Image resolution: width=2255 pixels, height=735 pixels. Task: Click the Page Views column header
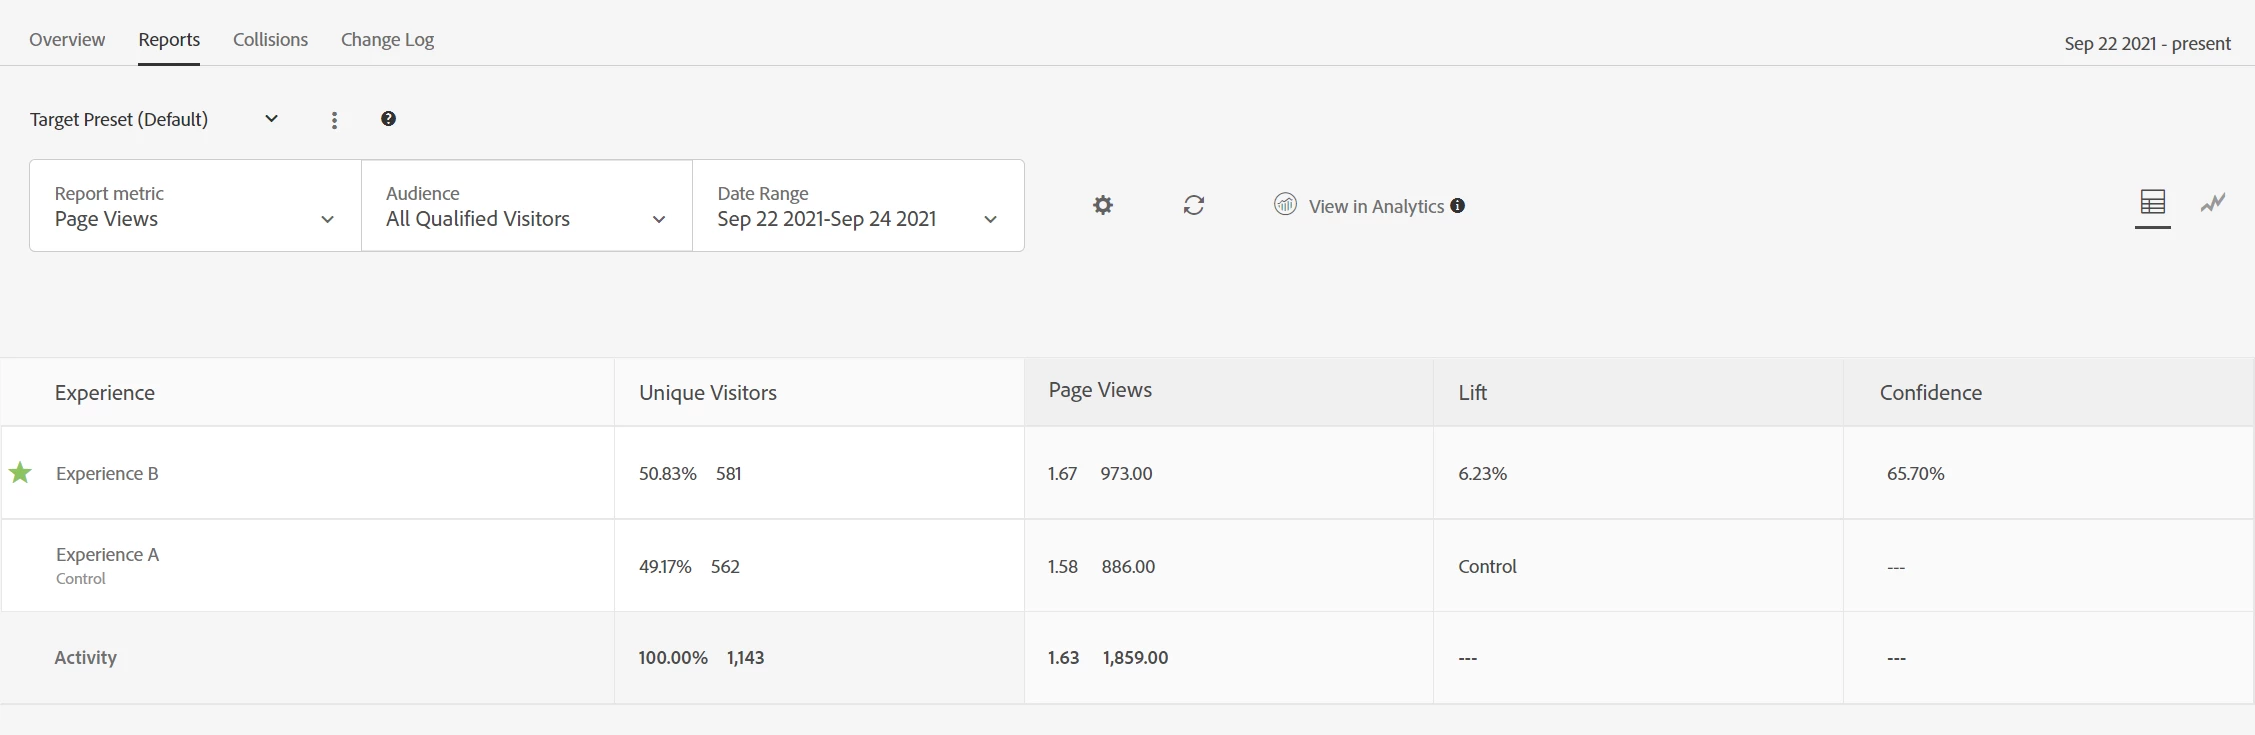[1100, 390]
